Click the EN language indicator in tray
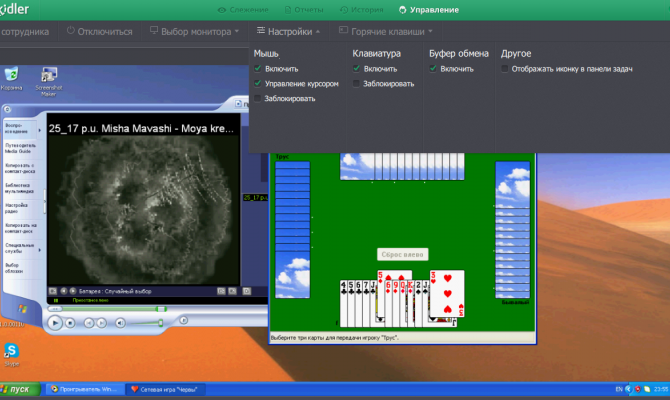The height and width of the screenshot is (400, 670). [619, 389]
